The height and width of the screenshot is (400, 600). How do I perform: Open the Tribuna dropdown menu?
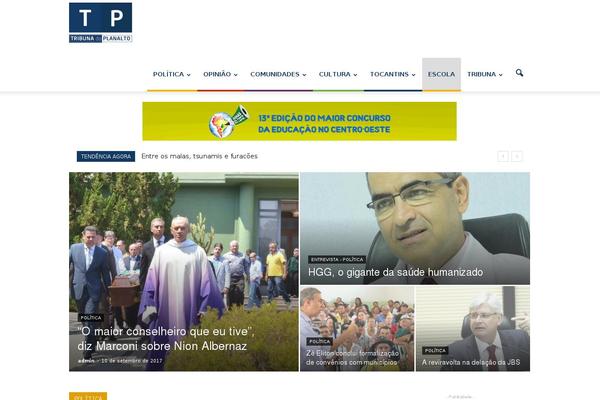coord(484,74)
